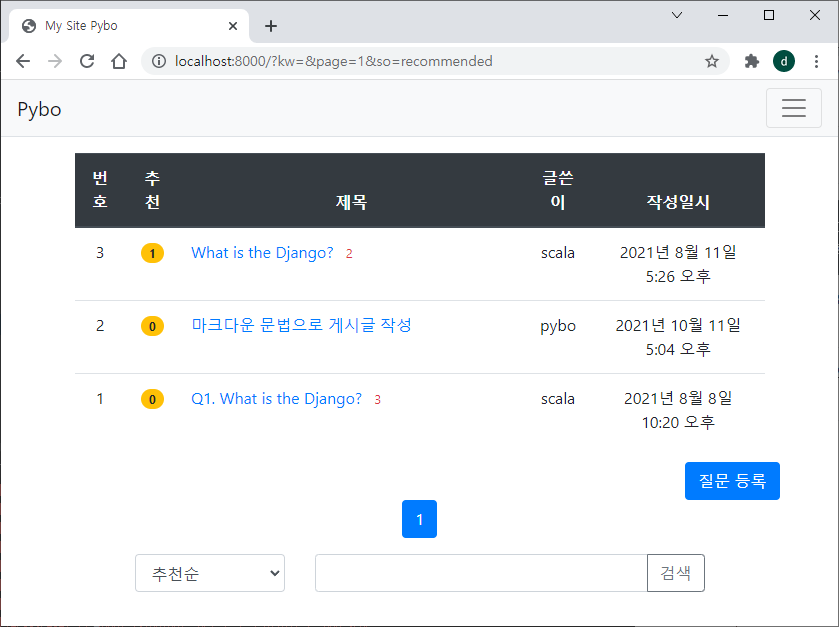
Task: Click date '2021년 8월 11일 5:26 오후'
Action: 678,264
